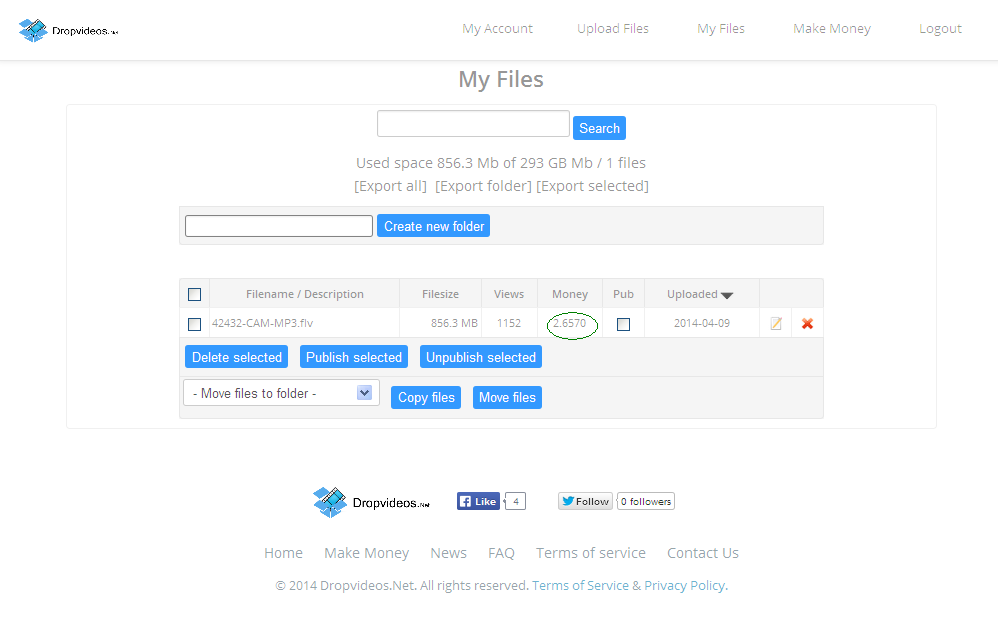Check the box beside 42432-CAM-MP3.flv
The width and height of the screenshot is (998, 622).
click(194, 324)
